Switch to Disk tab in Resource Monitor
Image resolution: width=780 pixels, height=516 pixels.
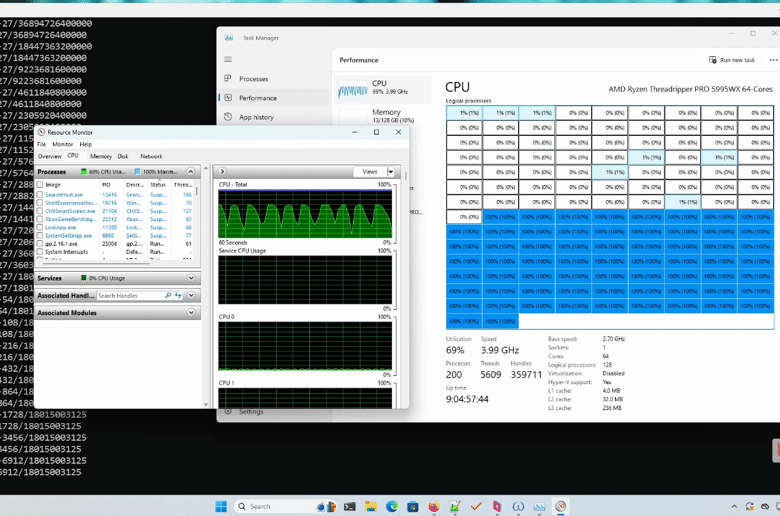click(123, 156)
